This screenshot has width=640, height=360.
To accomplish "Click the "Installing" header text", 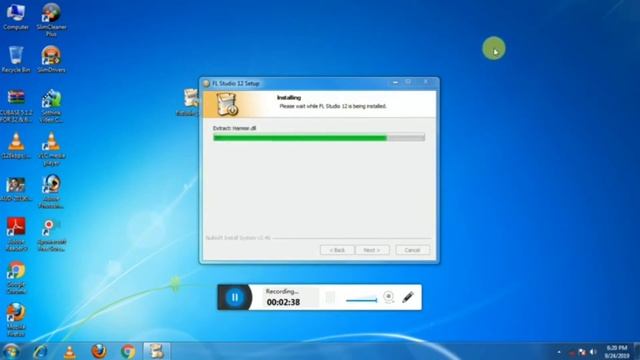I will click(289, 98).
